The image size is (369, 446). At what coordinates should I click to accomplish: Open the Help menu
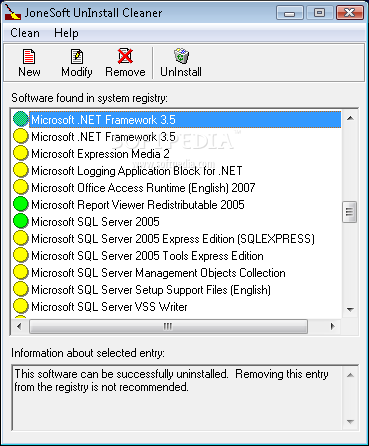click(66, 33)
